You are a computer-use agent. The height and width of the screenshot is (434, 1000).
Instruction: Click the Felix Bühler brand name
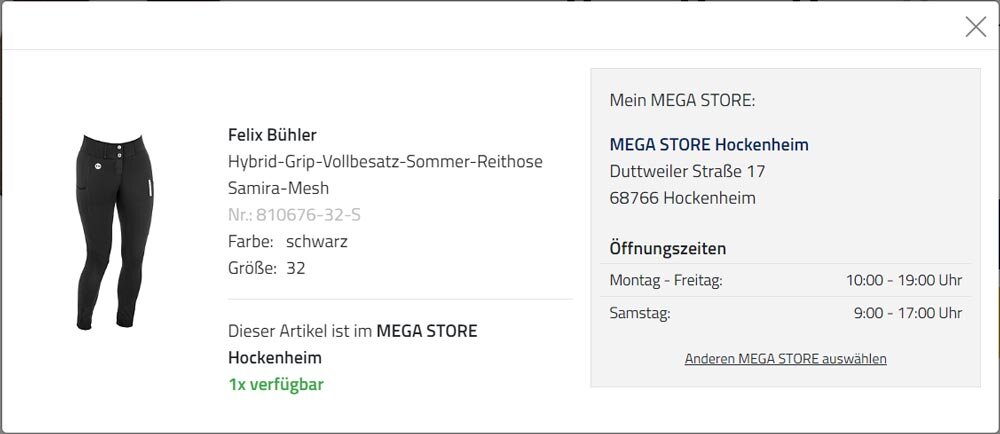[272, 135]
